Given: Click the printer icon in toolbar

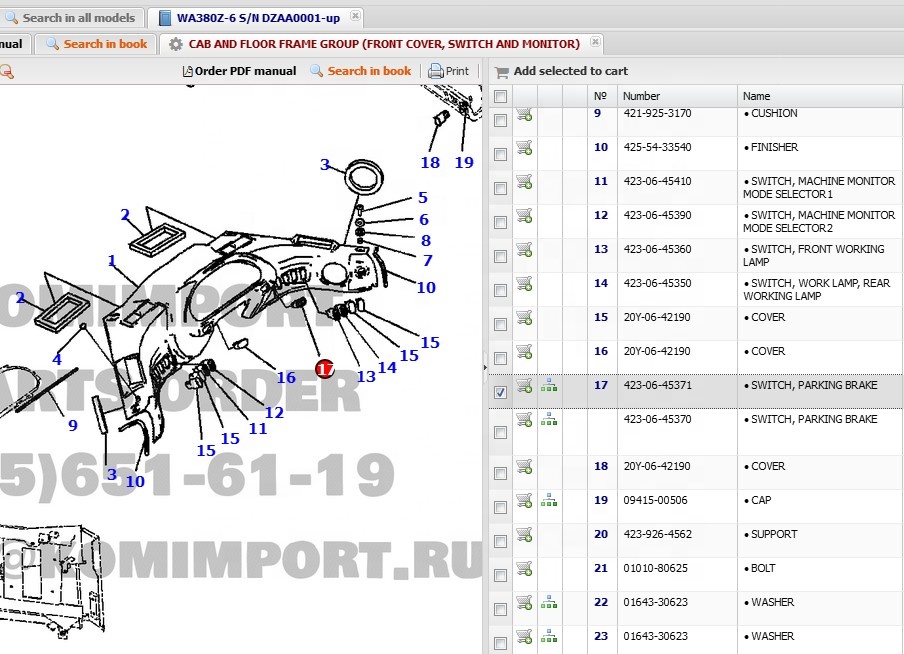Looking at the screenshot, I should [x=435, y=71].
